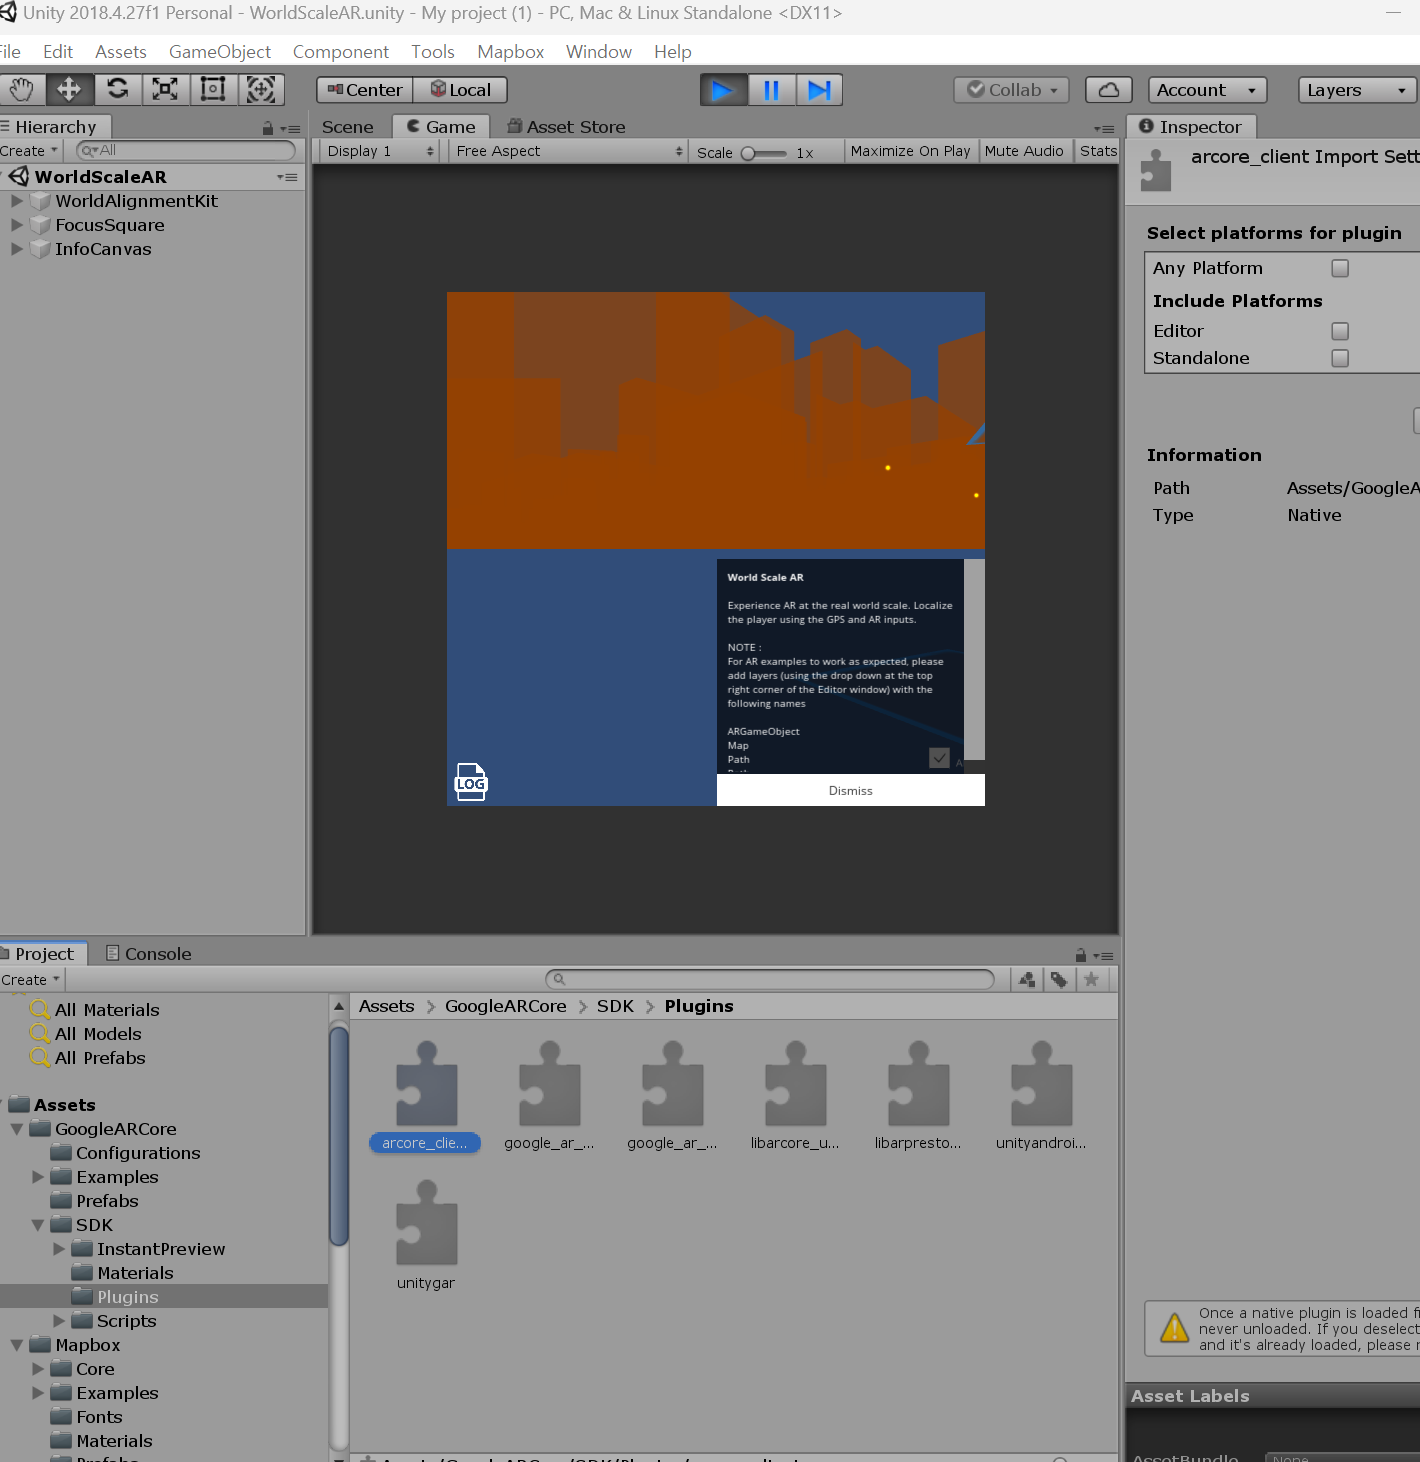Open Display 1 dropdown

coord(380,151)
